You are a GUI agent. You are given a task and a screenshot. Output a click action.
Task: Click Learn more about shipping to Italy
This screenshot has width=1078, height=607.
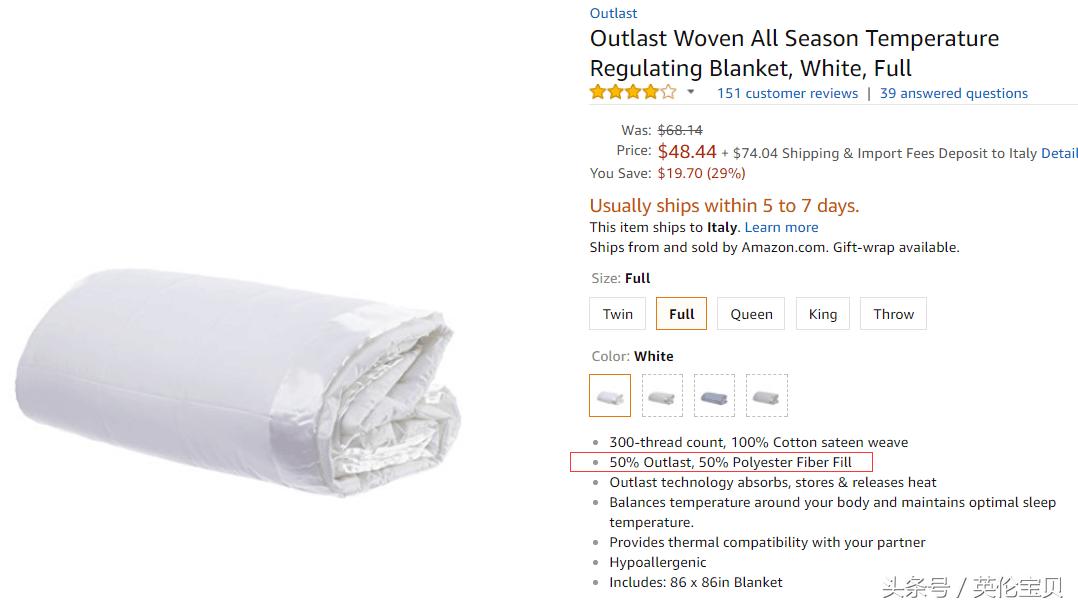tap(781, 227)
